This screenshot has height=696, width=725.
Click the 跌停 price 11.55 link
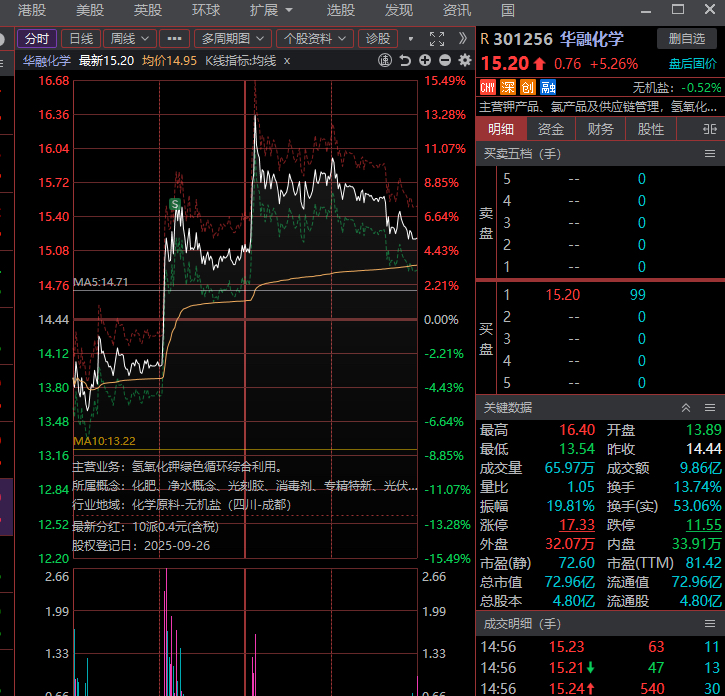click(703, 525)
